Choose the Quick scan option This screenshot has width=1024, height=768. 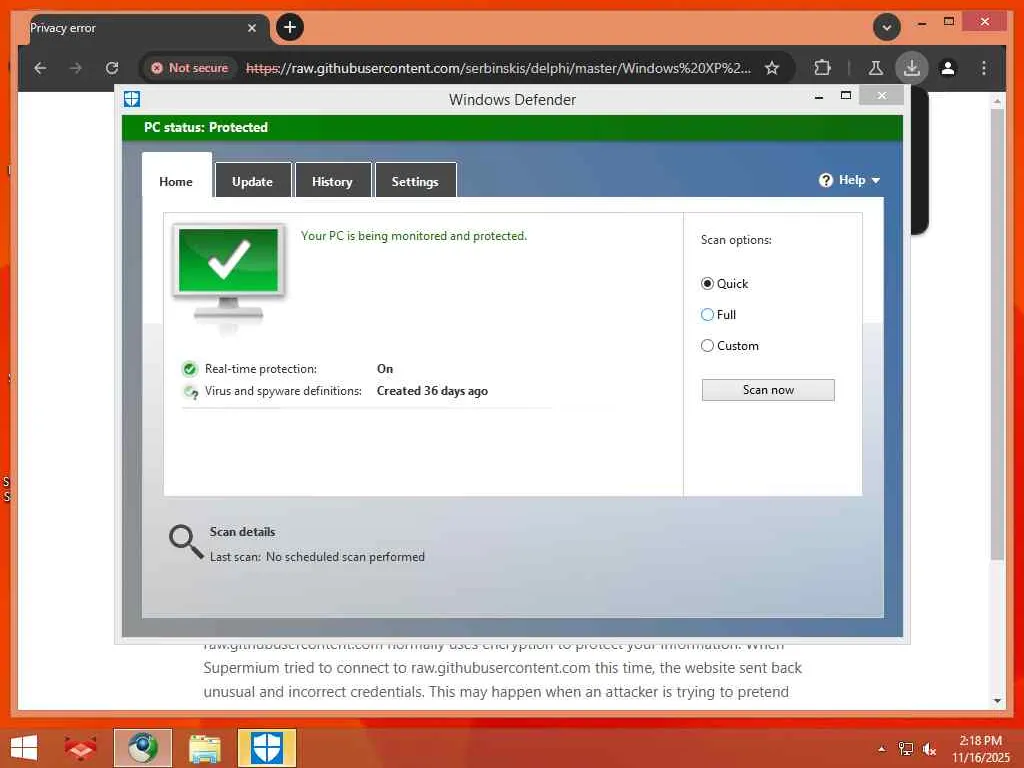[x=707, y=283]
